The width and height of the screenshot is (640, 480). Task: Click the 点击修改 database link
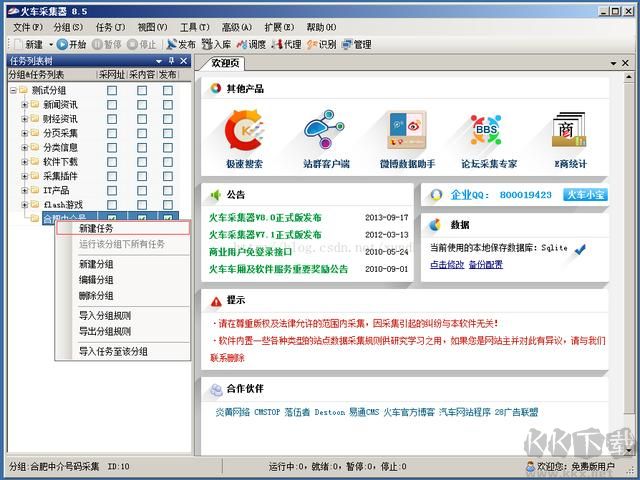point(447,264)
